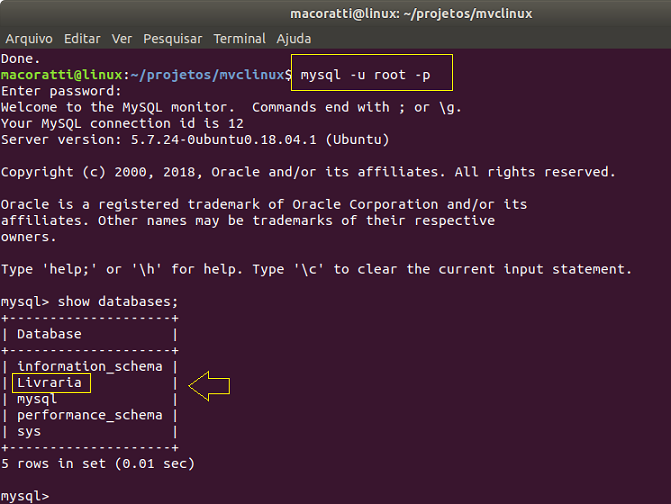Screen dimensions: 671x504
Task: Click the 'Enter password:' line
Action: 61,91
